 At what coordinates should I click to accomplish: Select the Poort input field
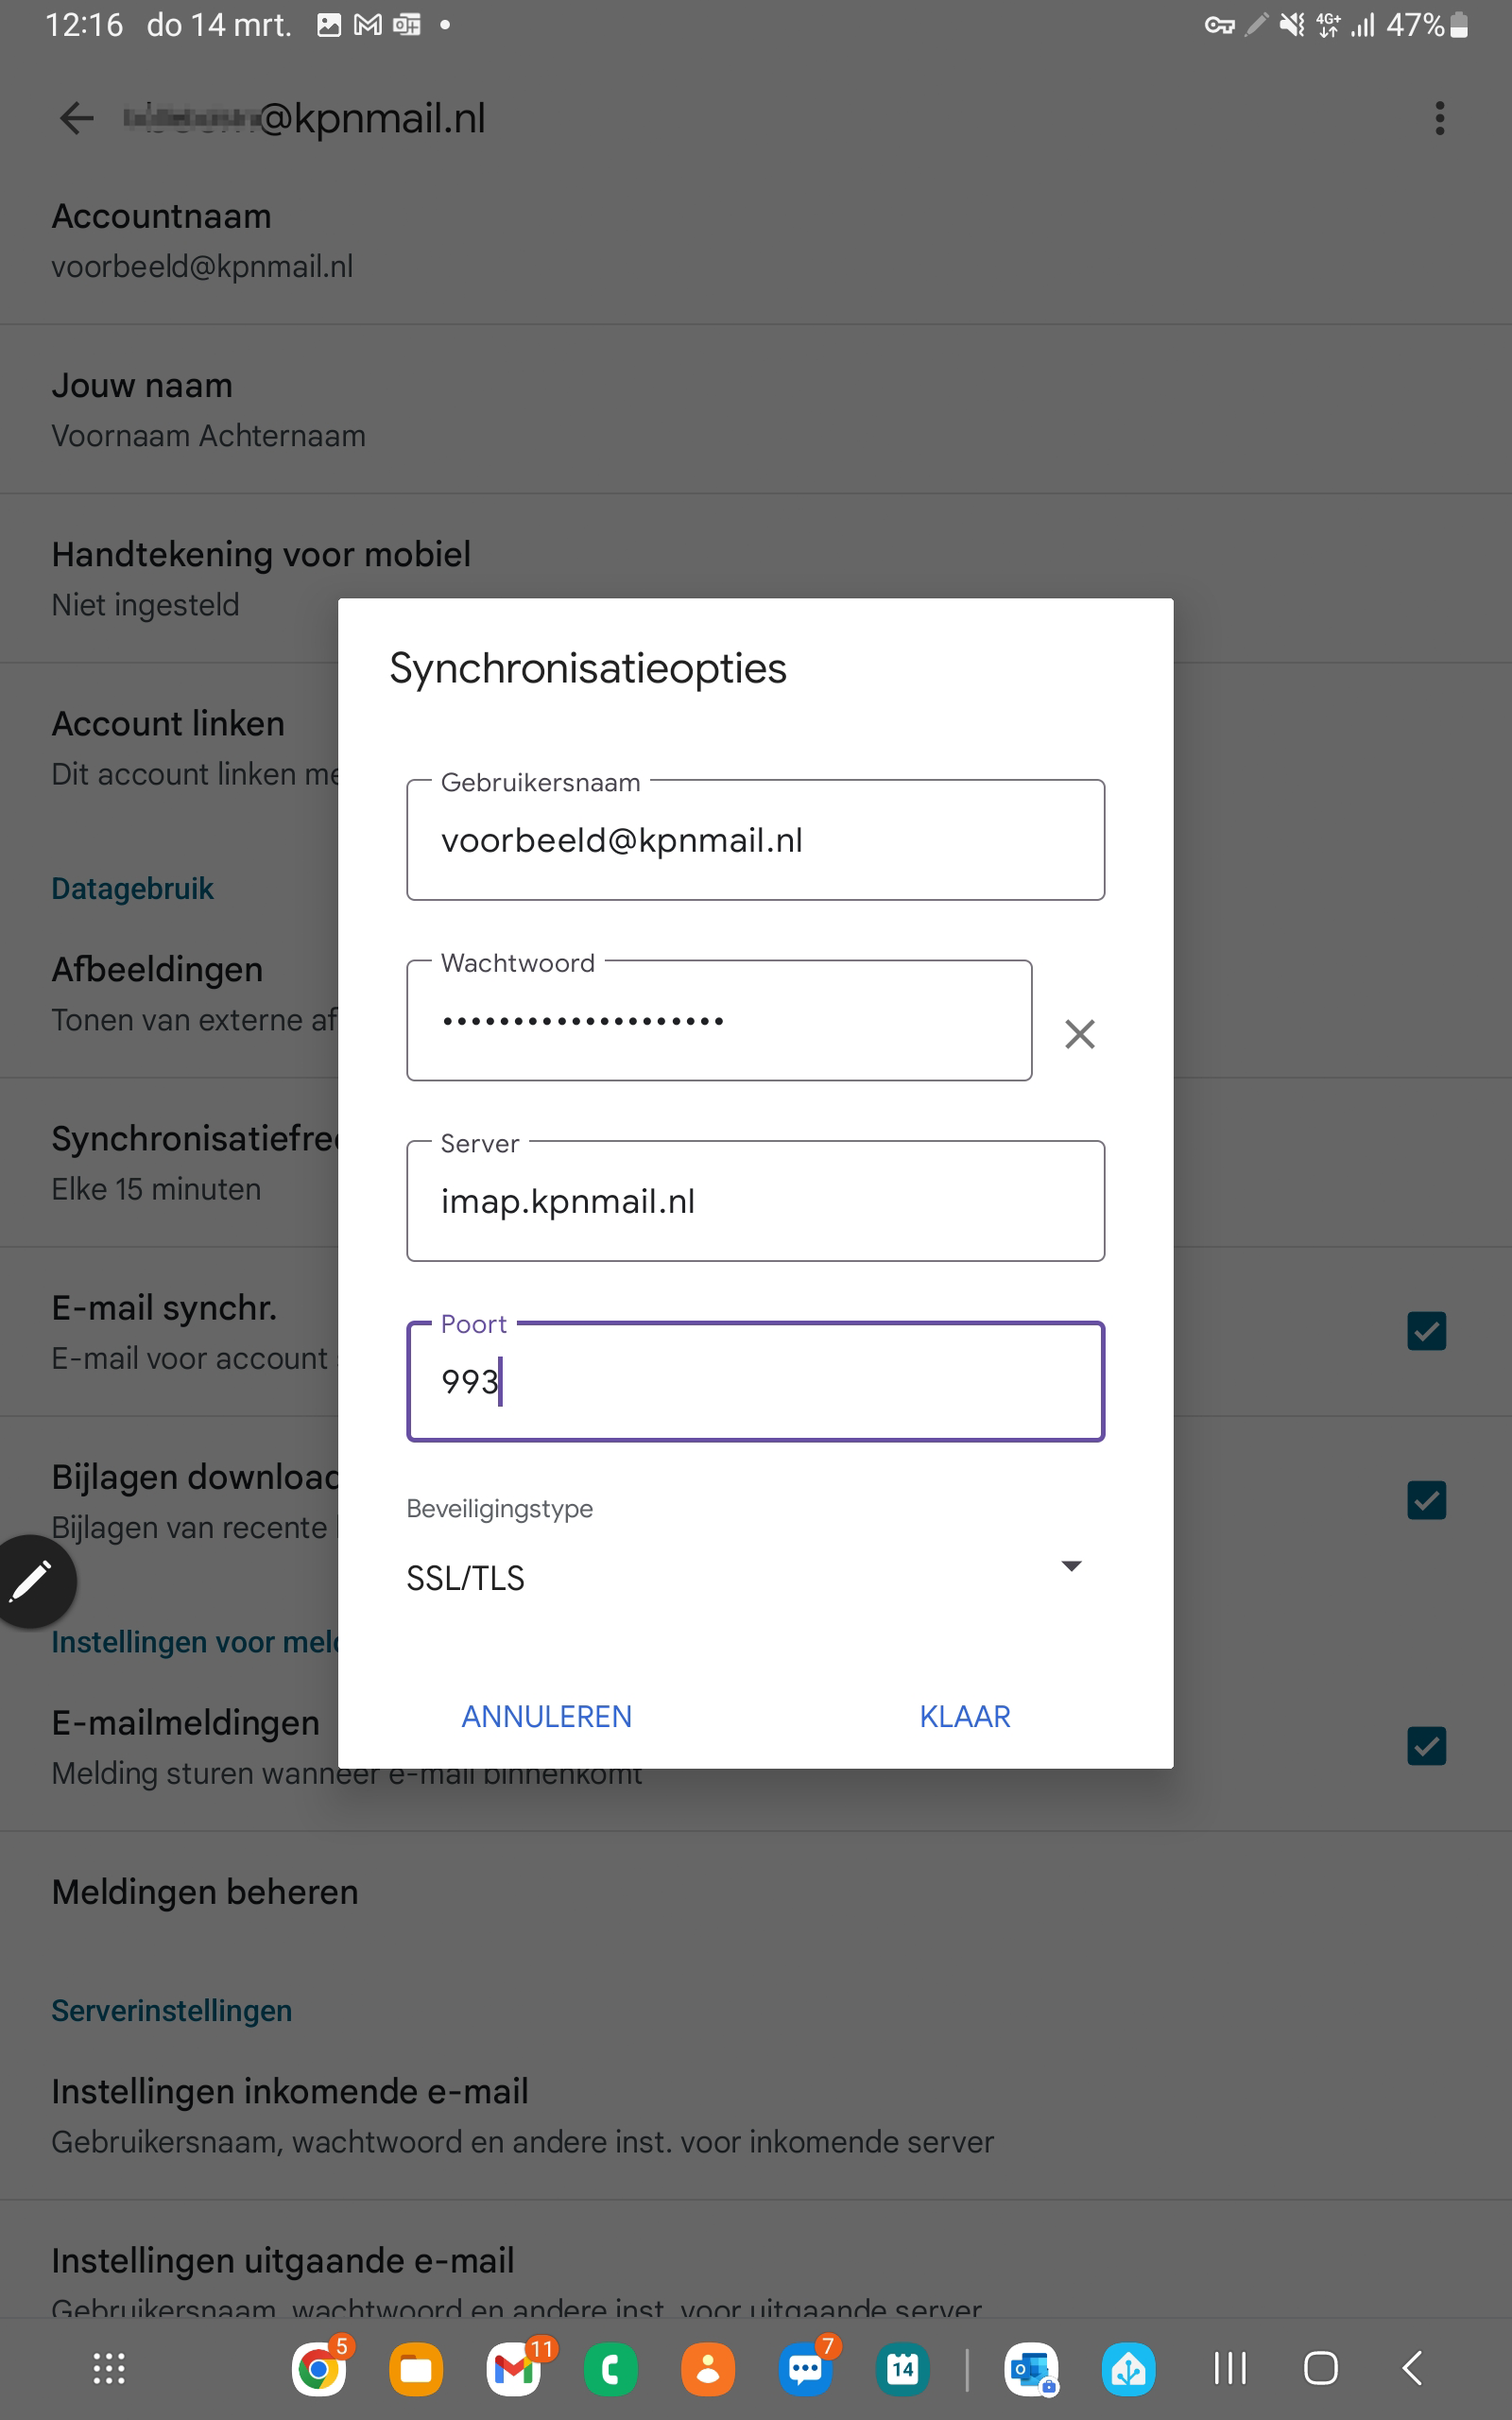(755, 1382)
